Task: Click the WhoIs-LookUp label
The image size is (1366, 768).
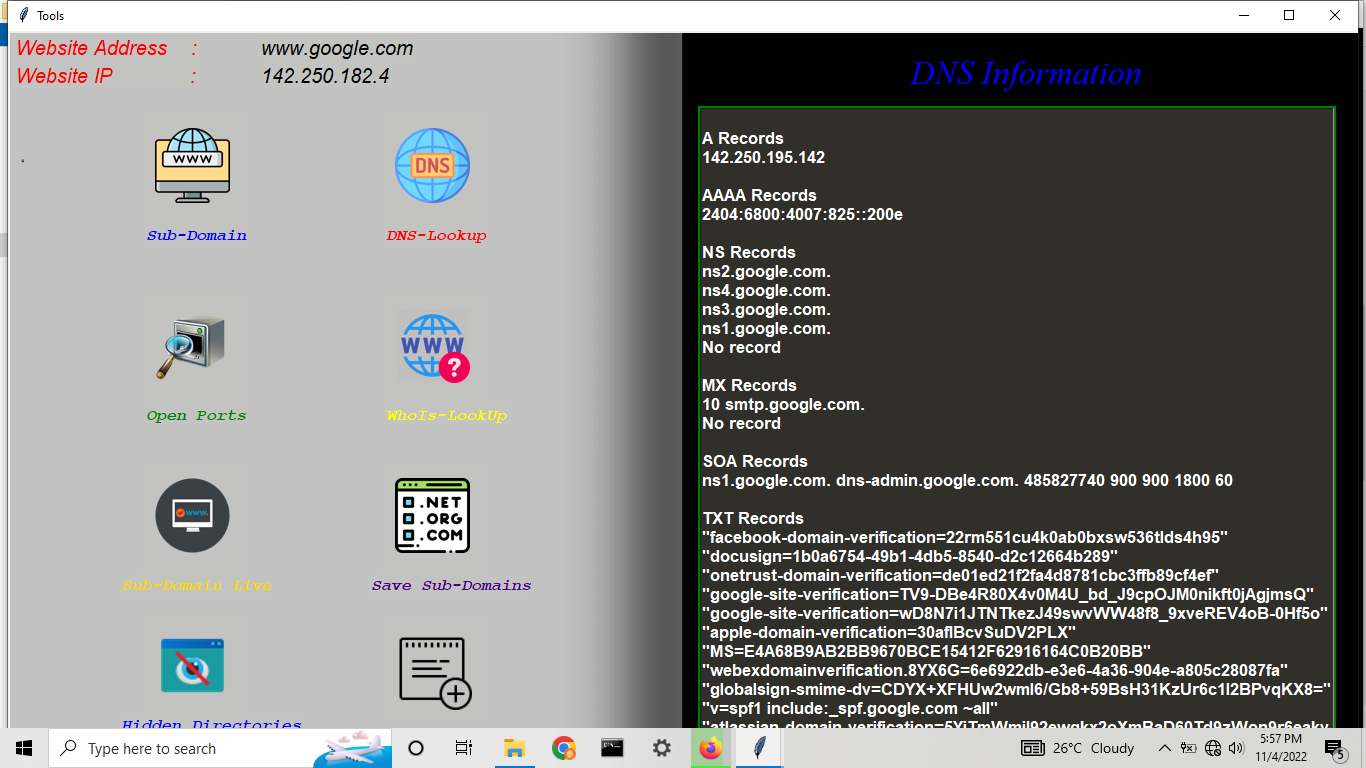Action: coord(447,416)
